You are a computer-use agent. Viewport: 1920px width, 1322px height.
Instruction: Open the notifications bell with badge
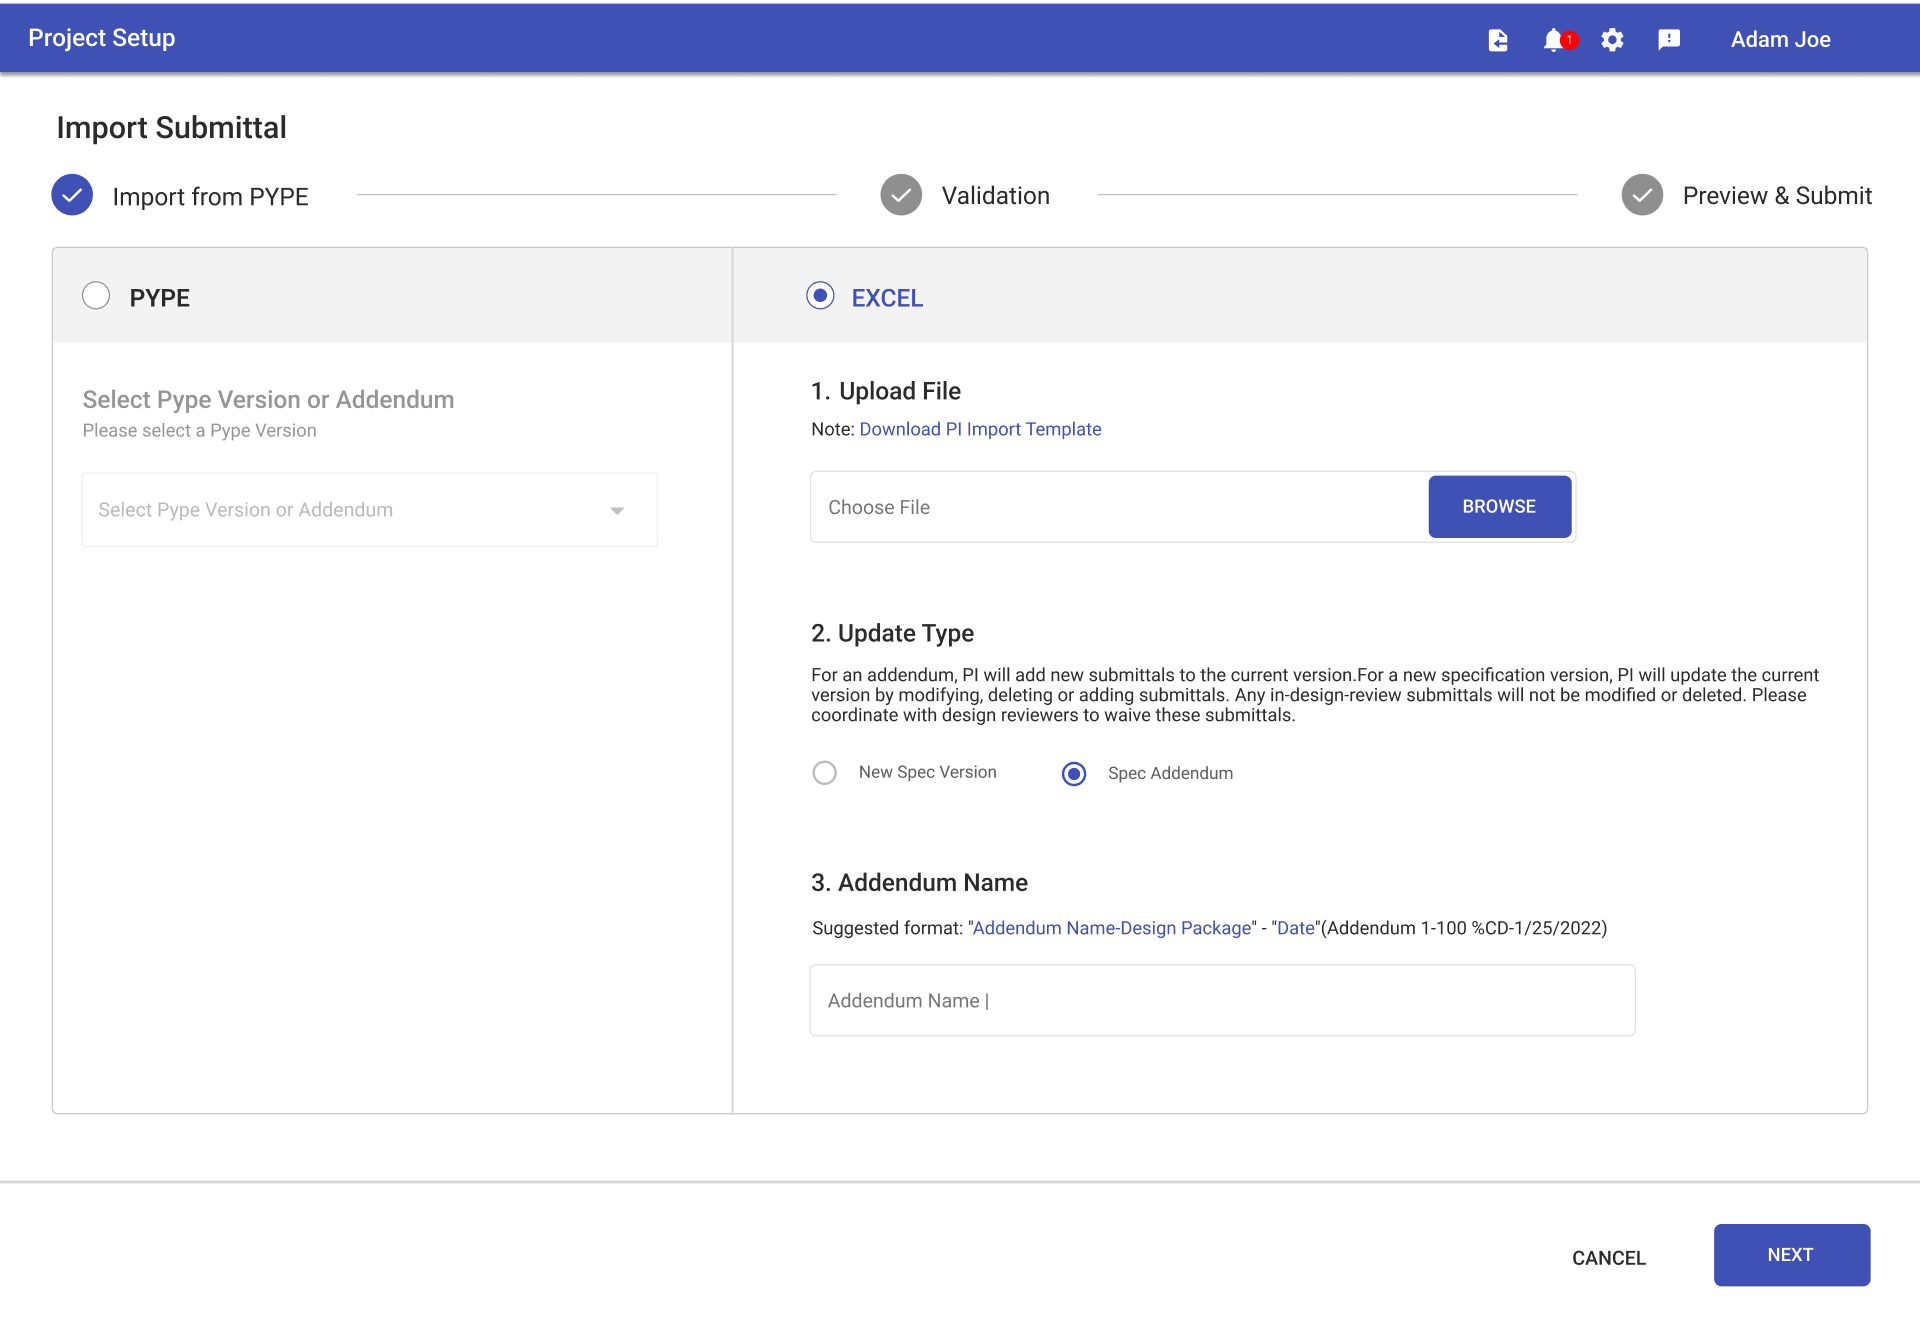(1555, 41)
